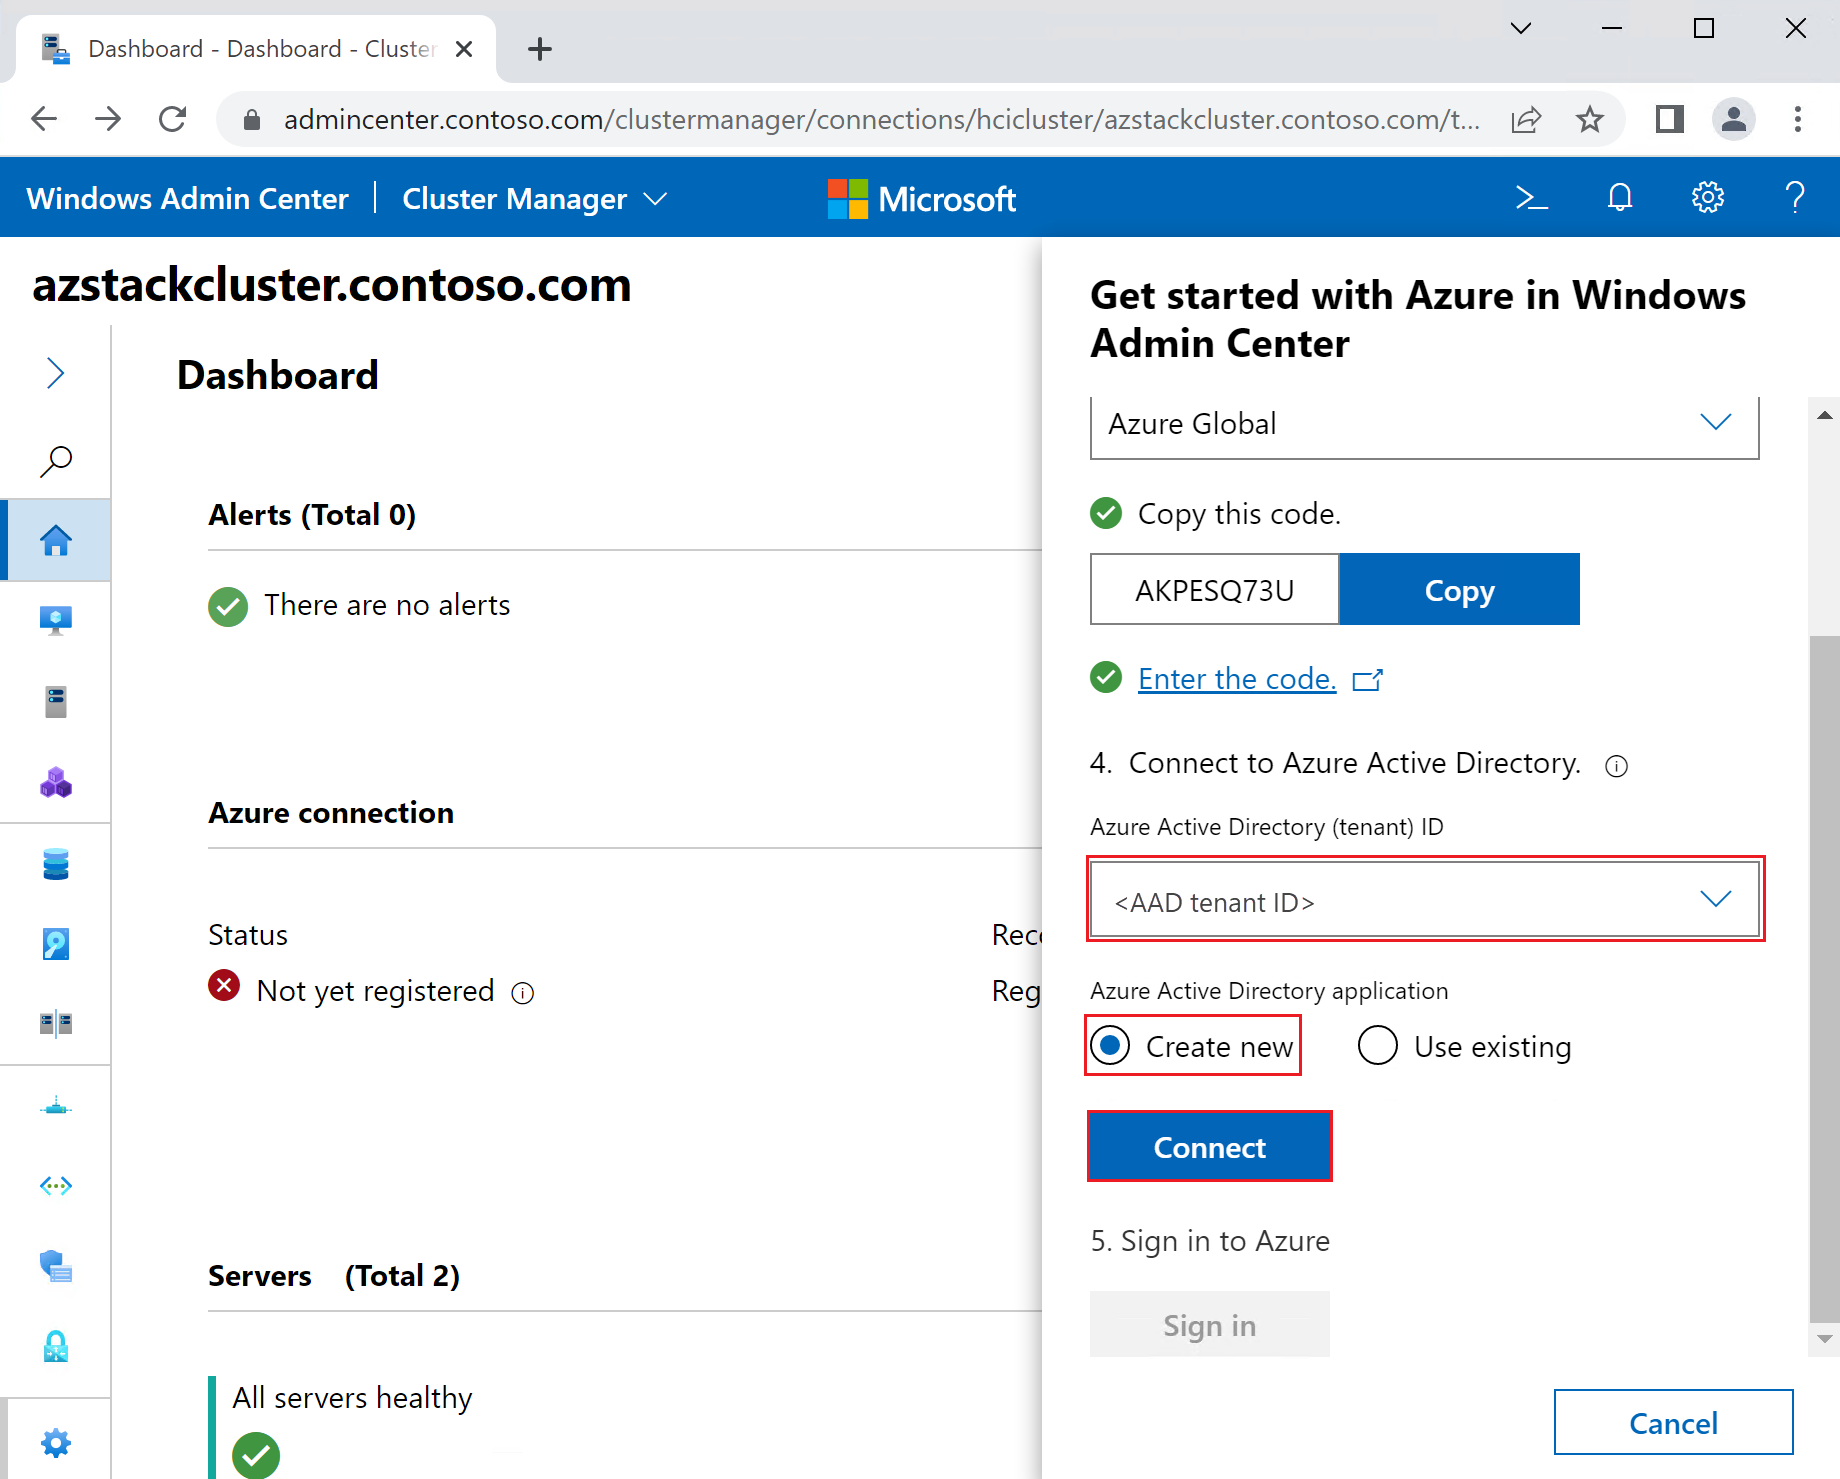Open the help question mark icon
The image size is (1840, 1479).
pyautogui.click(x=1795, y=197)
